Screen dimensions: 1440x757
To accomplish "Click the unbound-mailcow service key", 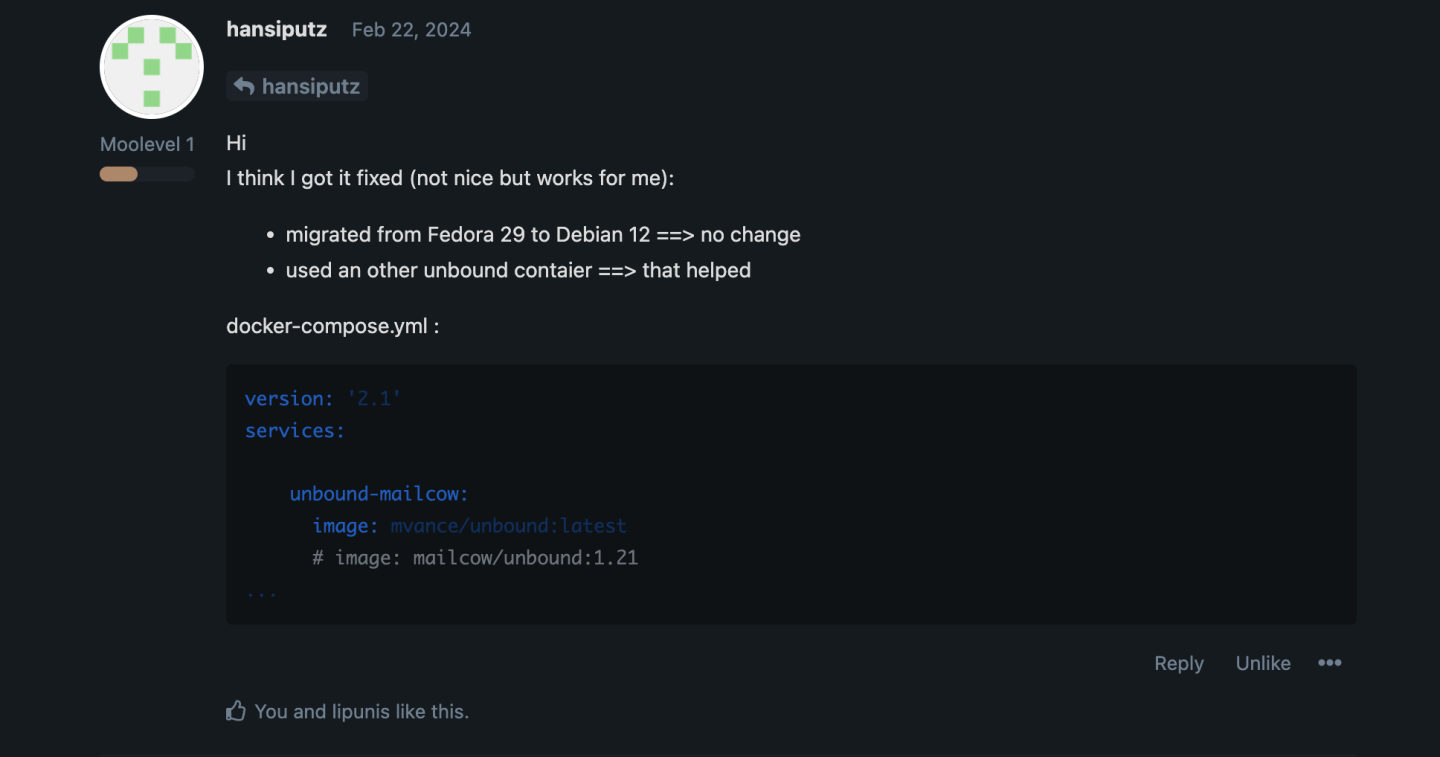I will 379,494.
